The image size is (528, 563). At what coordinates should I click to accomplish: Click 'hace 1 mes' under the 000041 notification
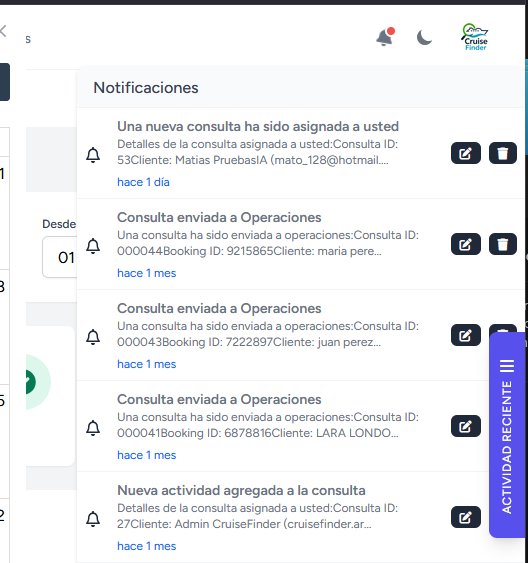[x=146, y=455]
